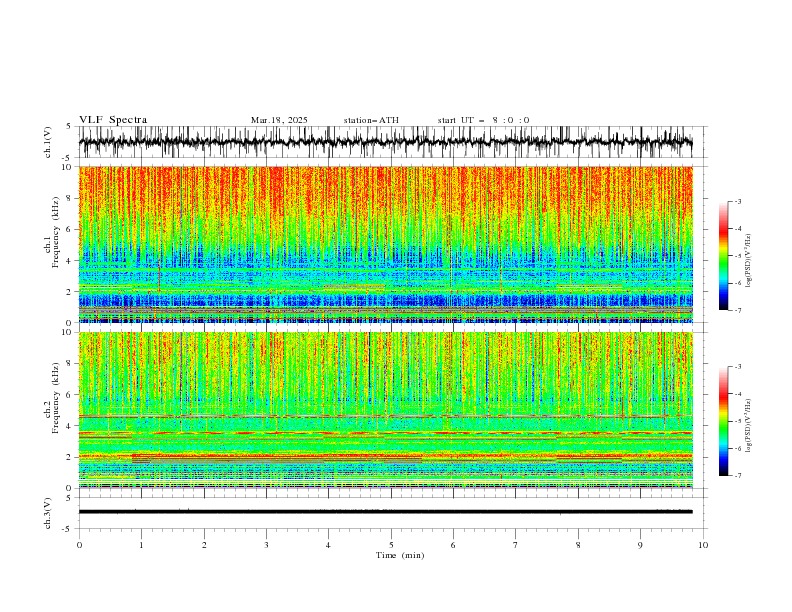The image size is (792, 612).
Task: Click the 'ch.3(V)' axis label
Action: 48,513
